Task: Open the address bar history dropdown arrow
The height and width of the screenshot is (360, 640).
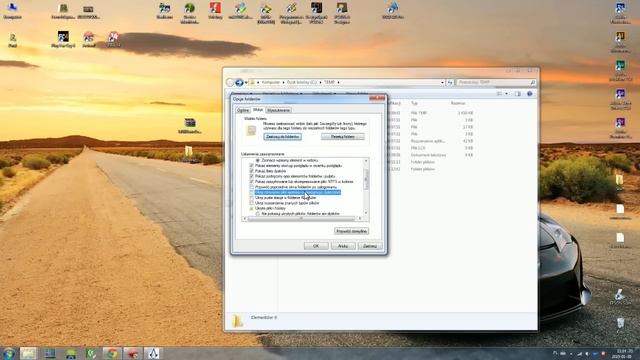Action: click(x=442, y=82)
